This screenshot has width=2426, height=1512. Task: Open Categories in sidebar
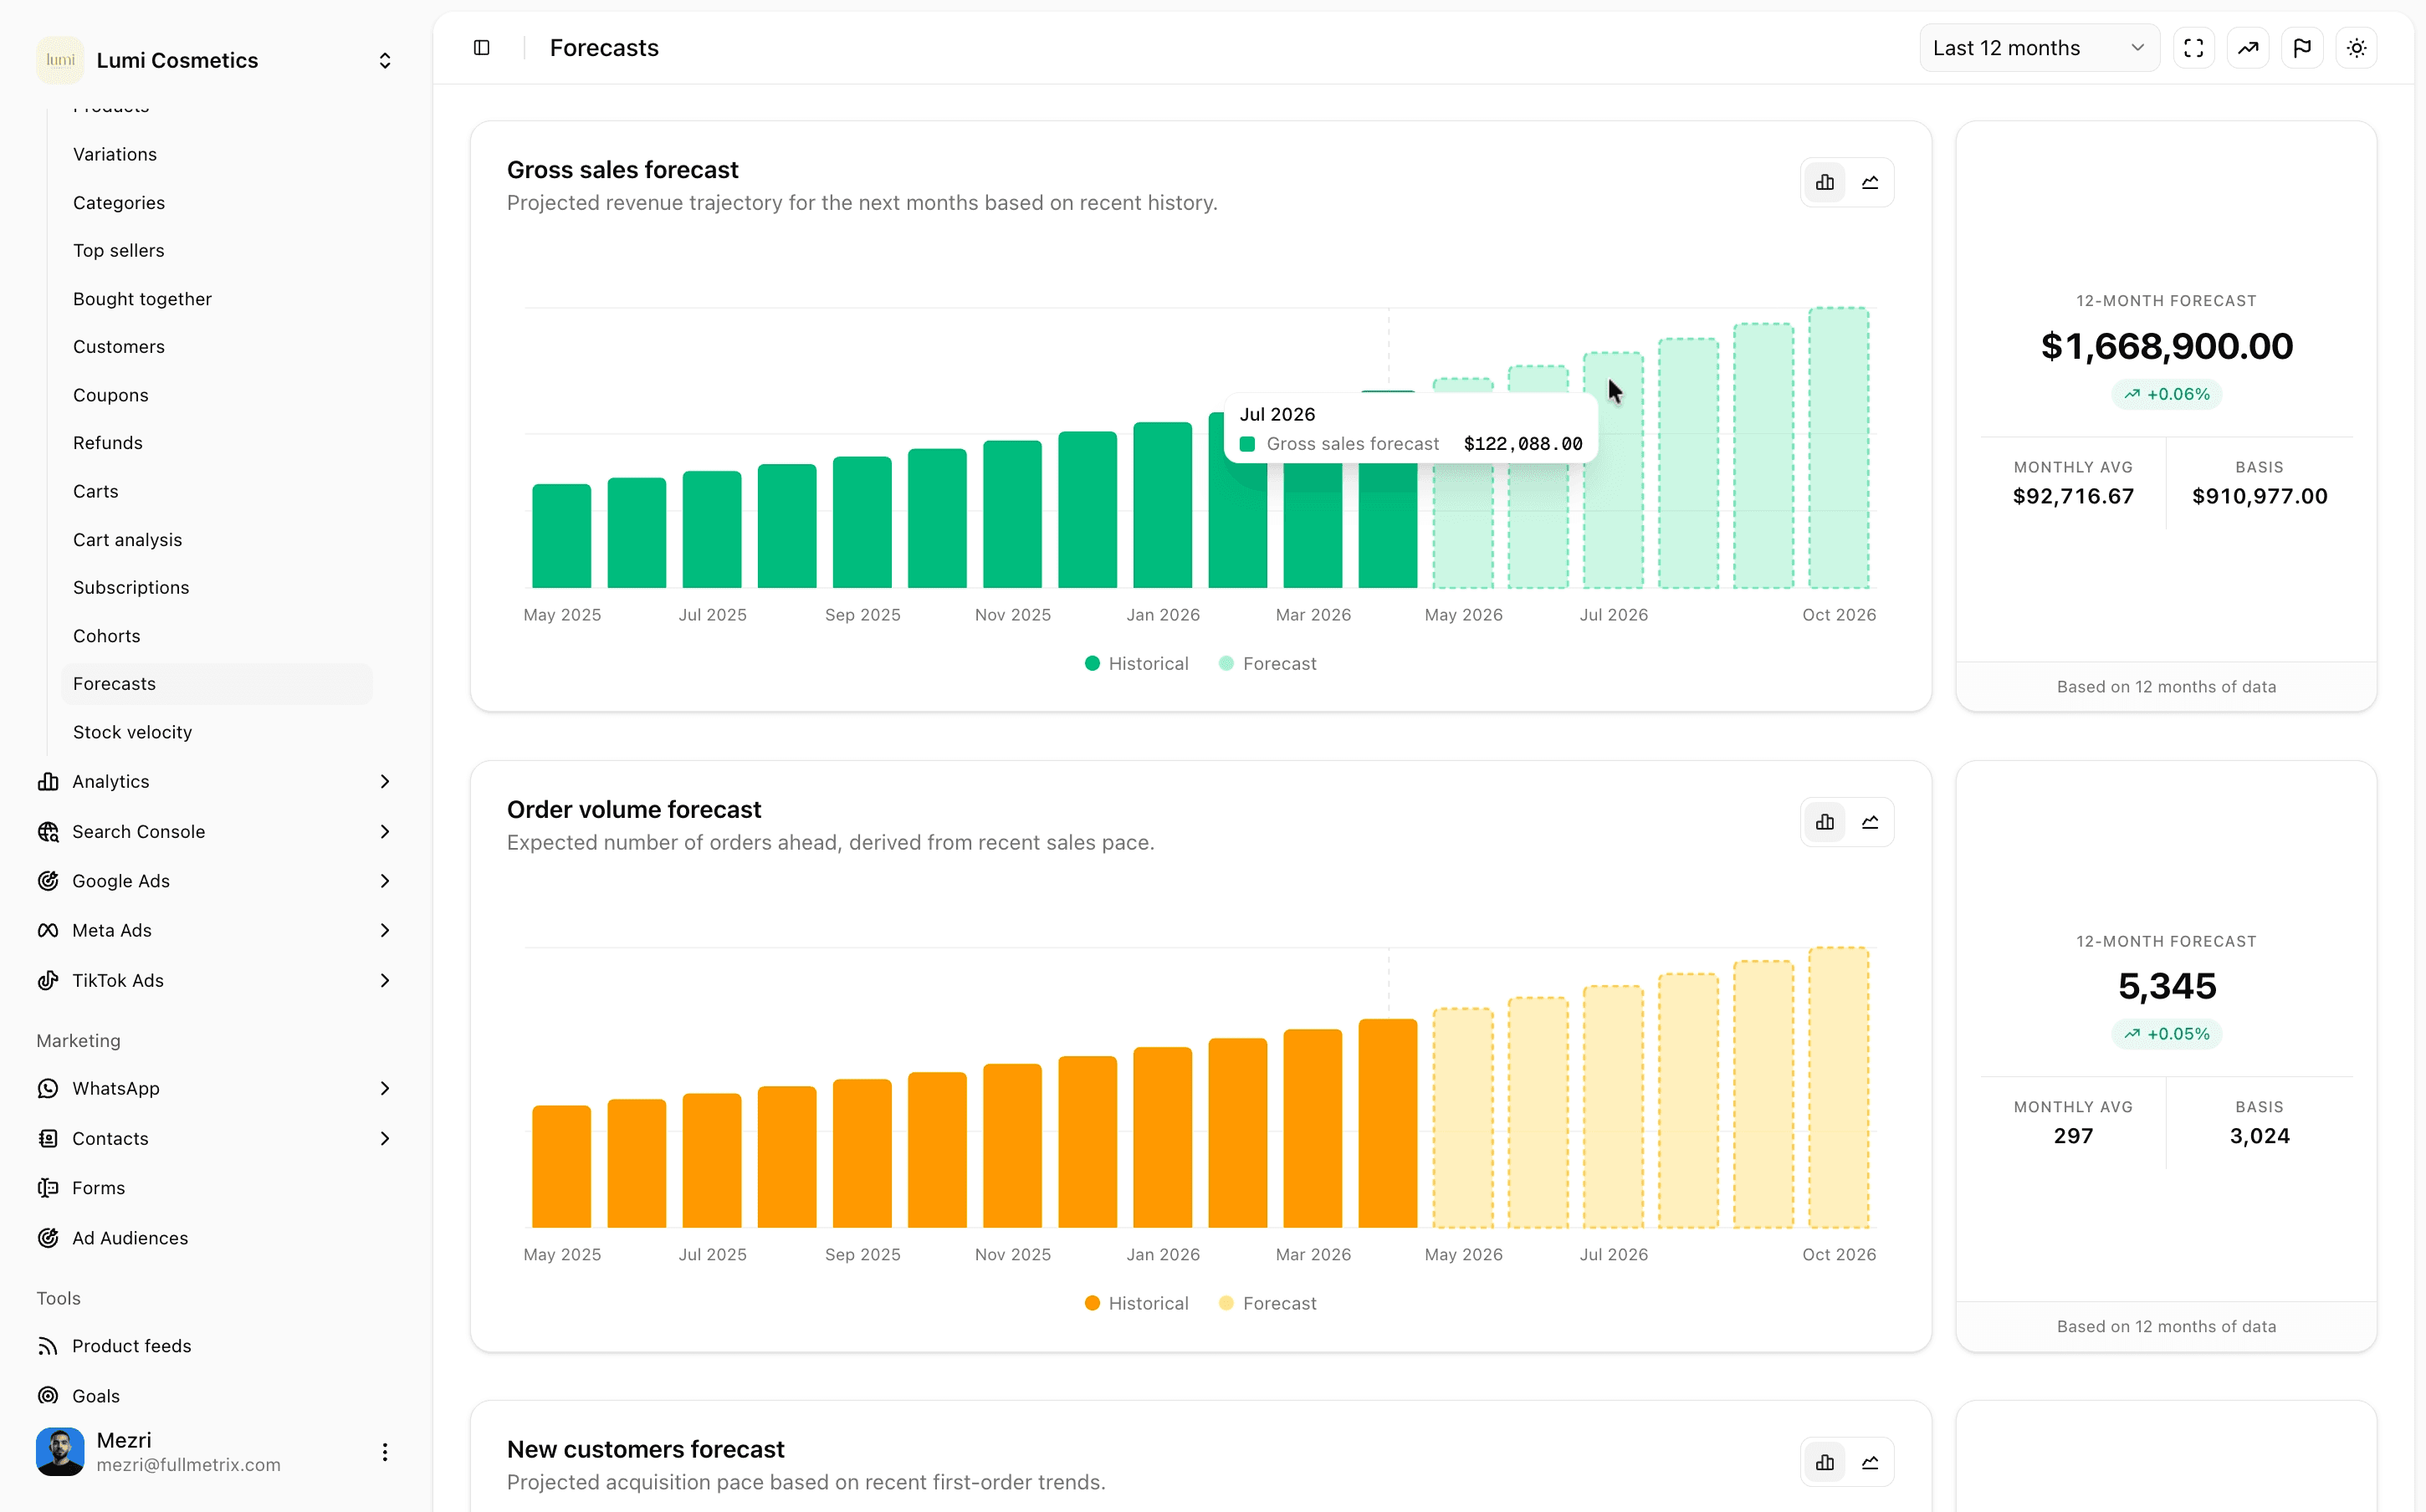(x=216, y=203)
